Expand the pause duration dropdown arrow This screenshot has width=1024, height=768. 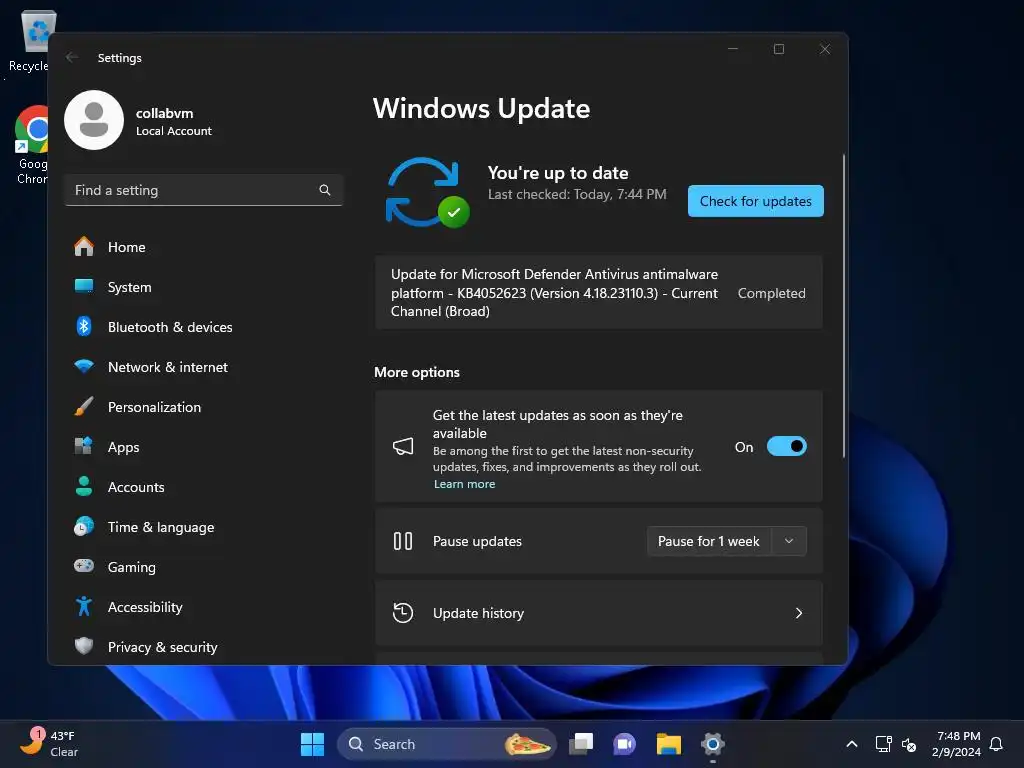pyautogui.click(x=789, y=541)
